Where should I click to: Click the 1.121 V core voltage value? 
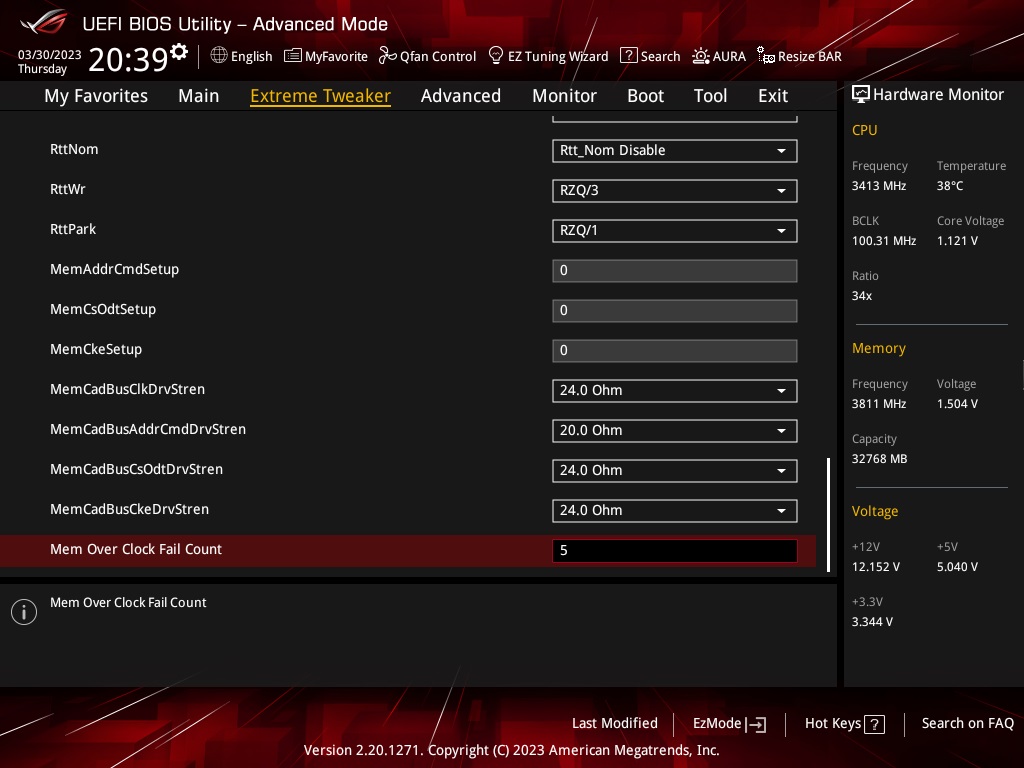click(x=957, y=241)
